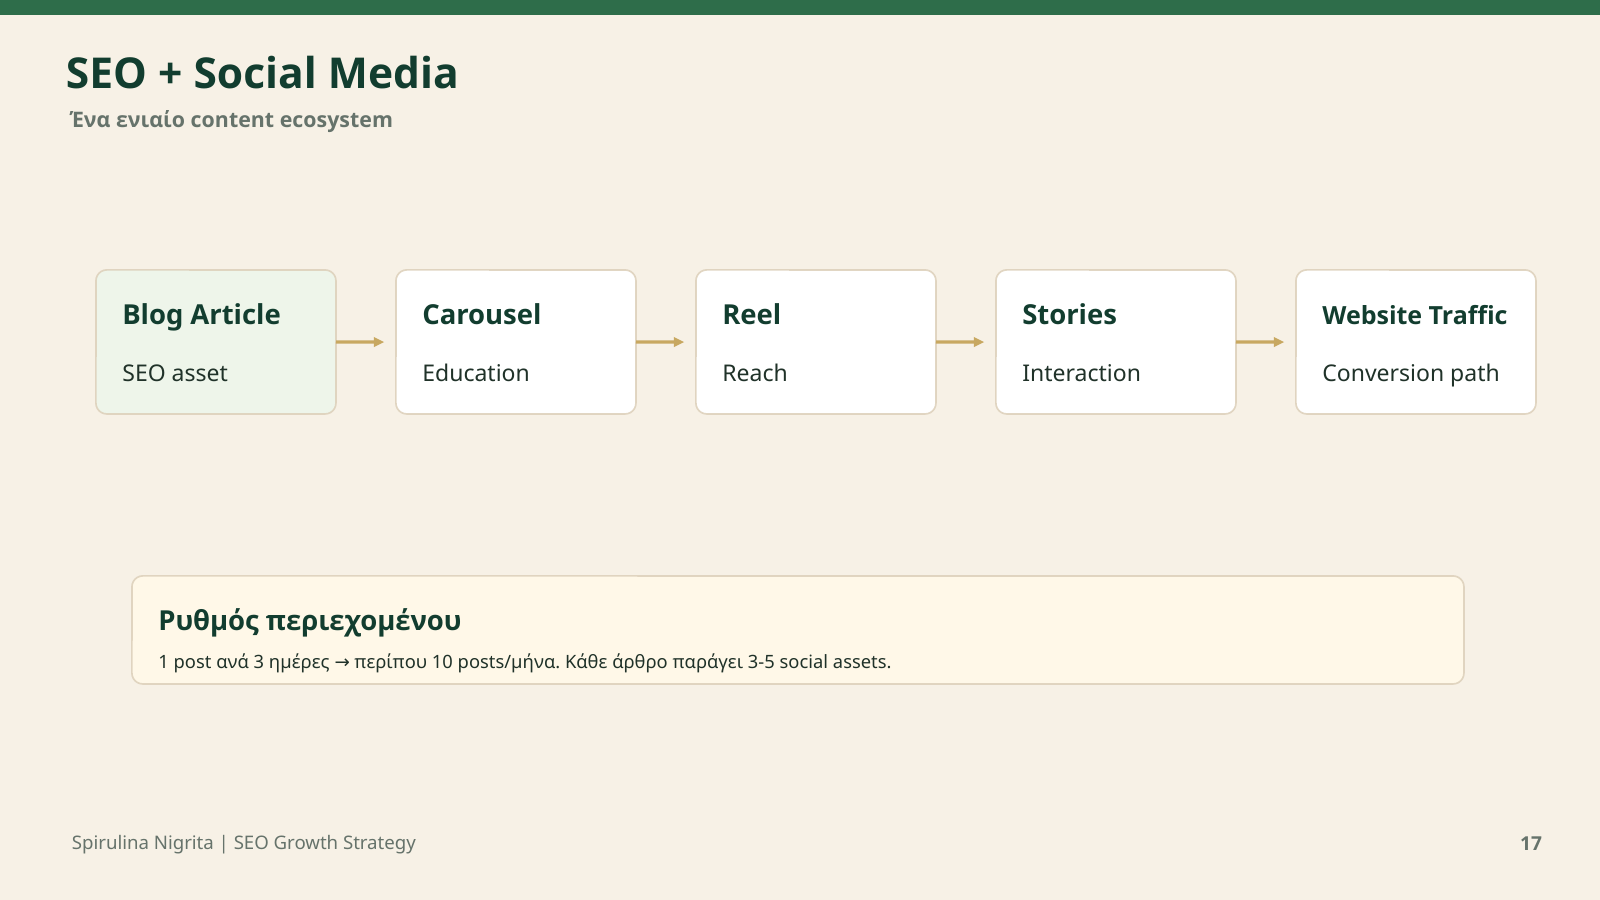Click arrow between Carousel and Reel
The height and width of the screenshot is (900, 1600).
(660, 342)
